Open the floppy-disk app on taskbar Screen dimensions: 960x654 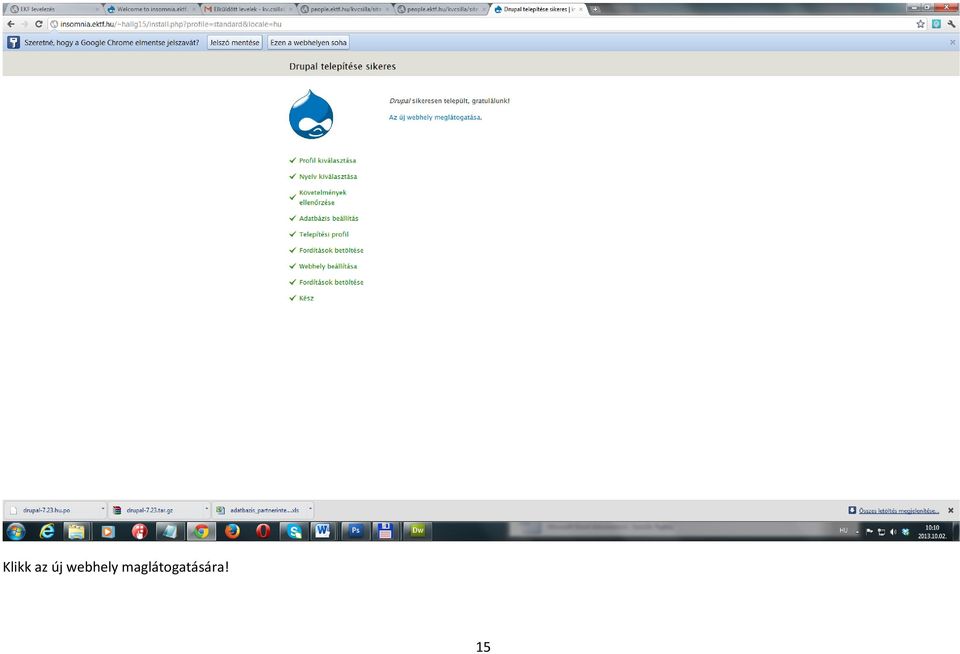385,531
